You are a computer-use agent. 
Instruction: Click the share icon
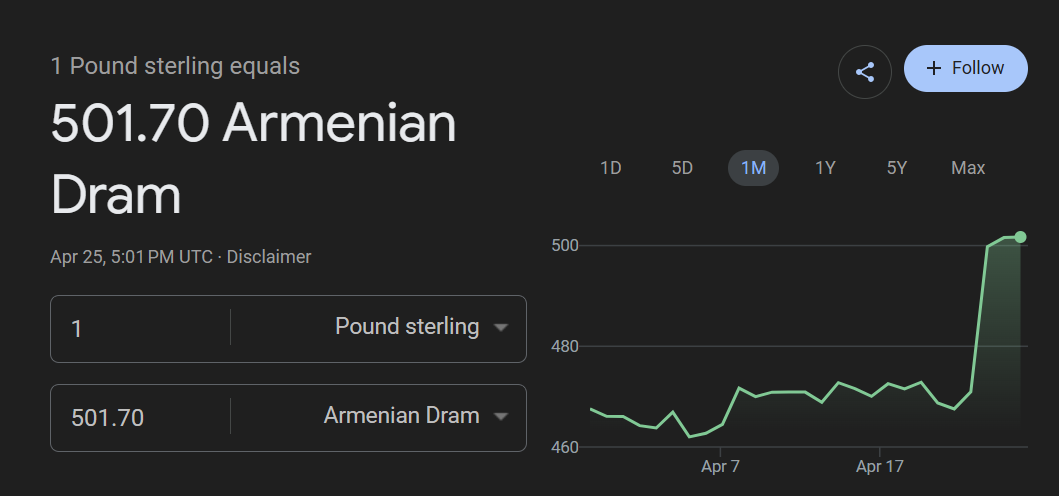tap(864, 72)
